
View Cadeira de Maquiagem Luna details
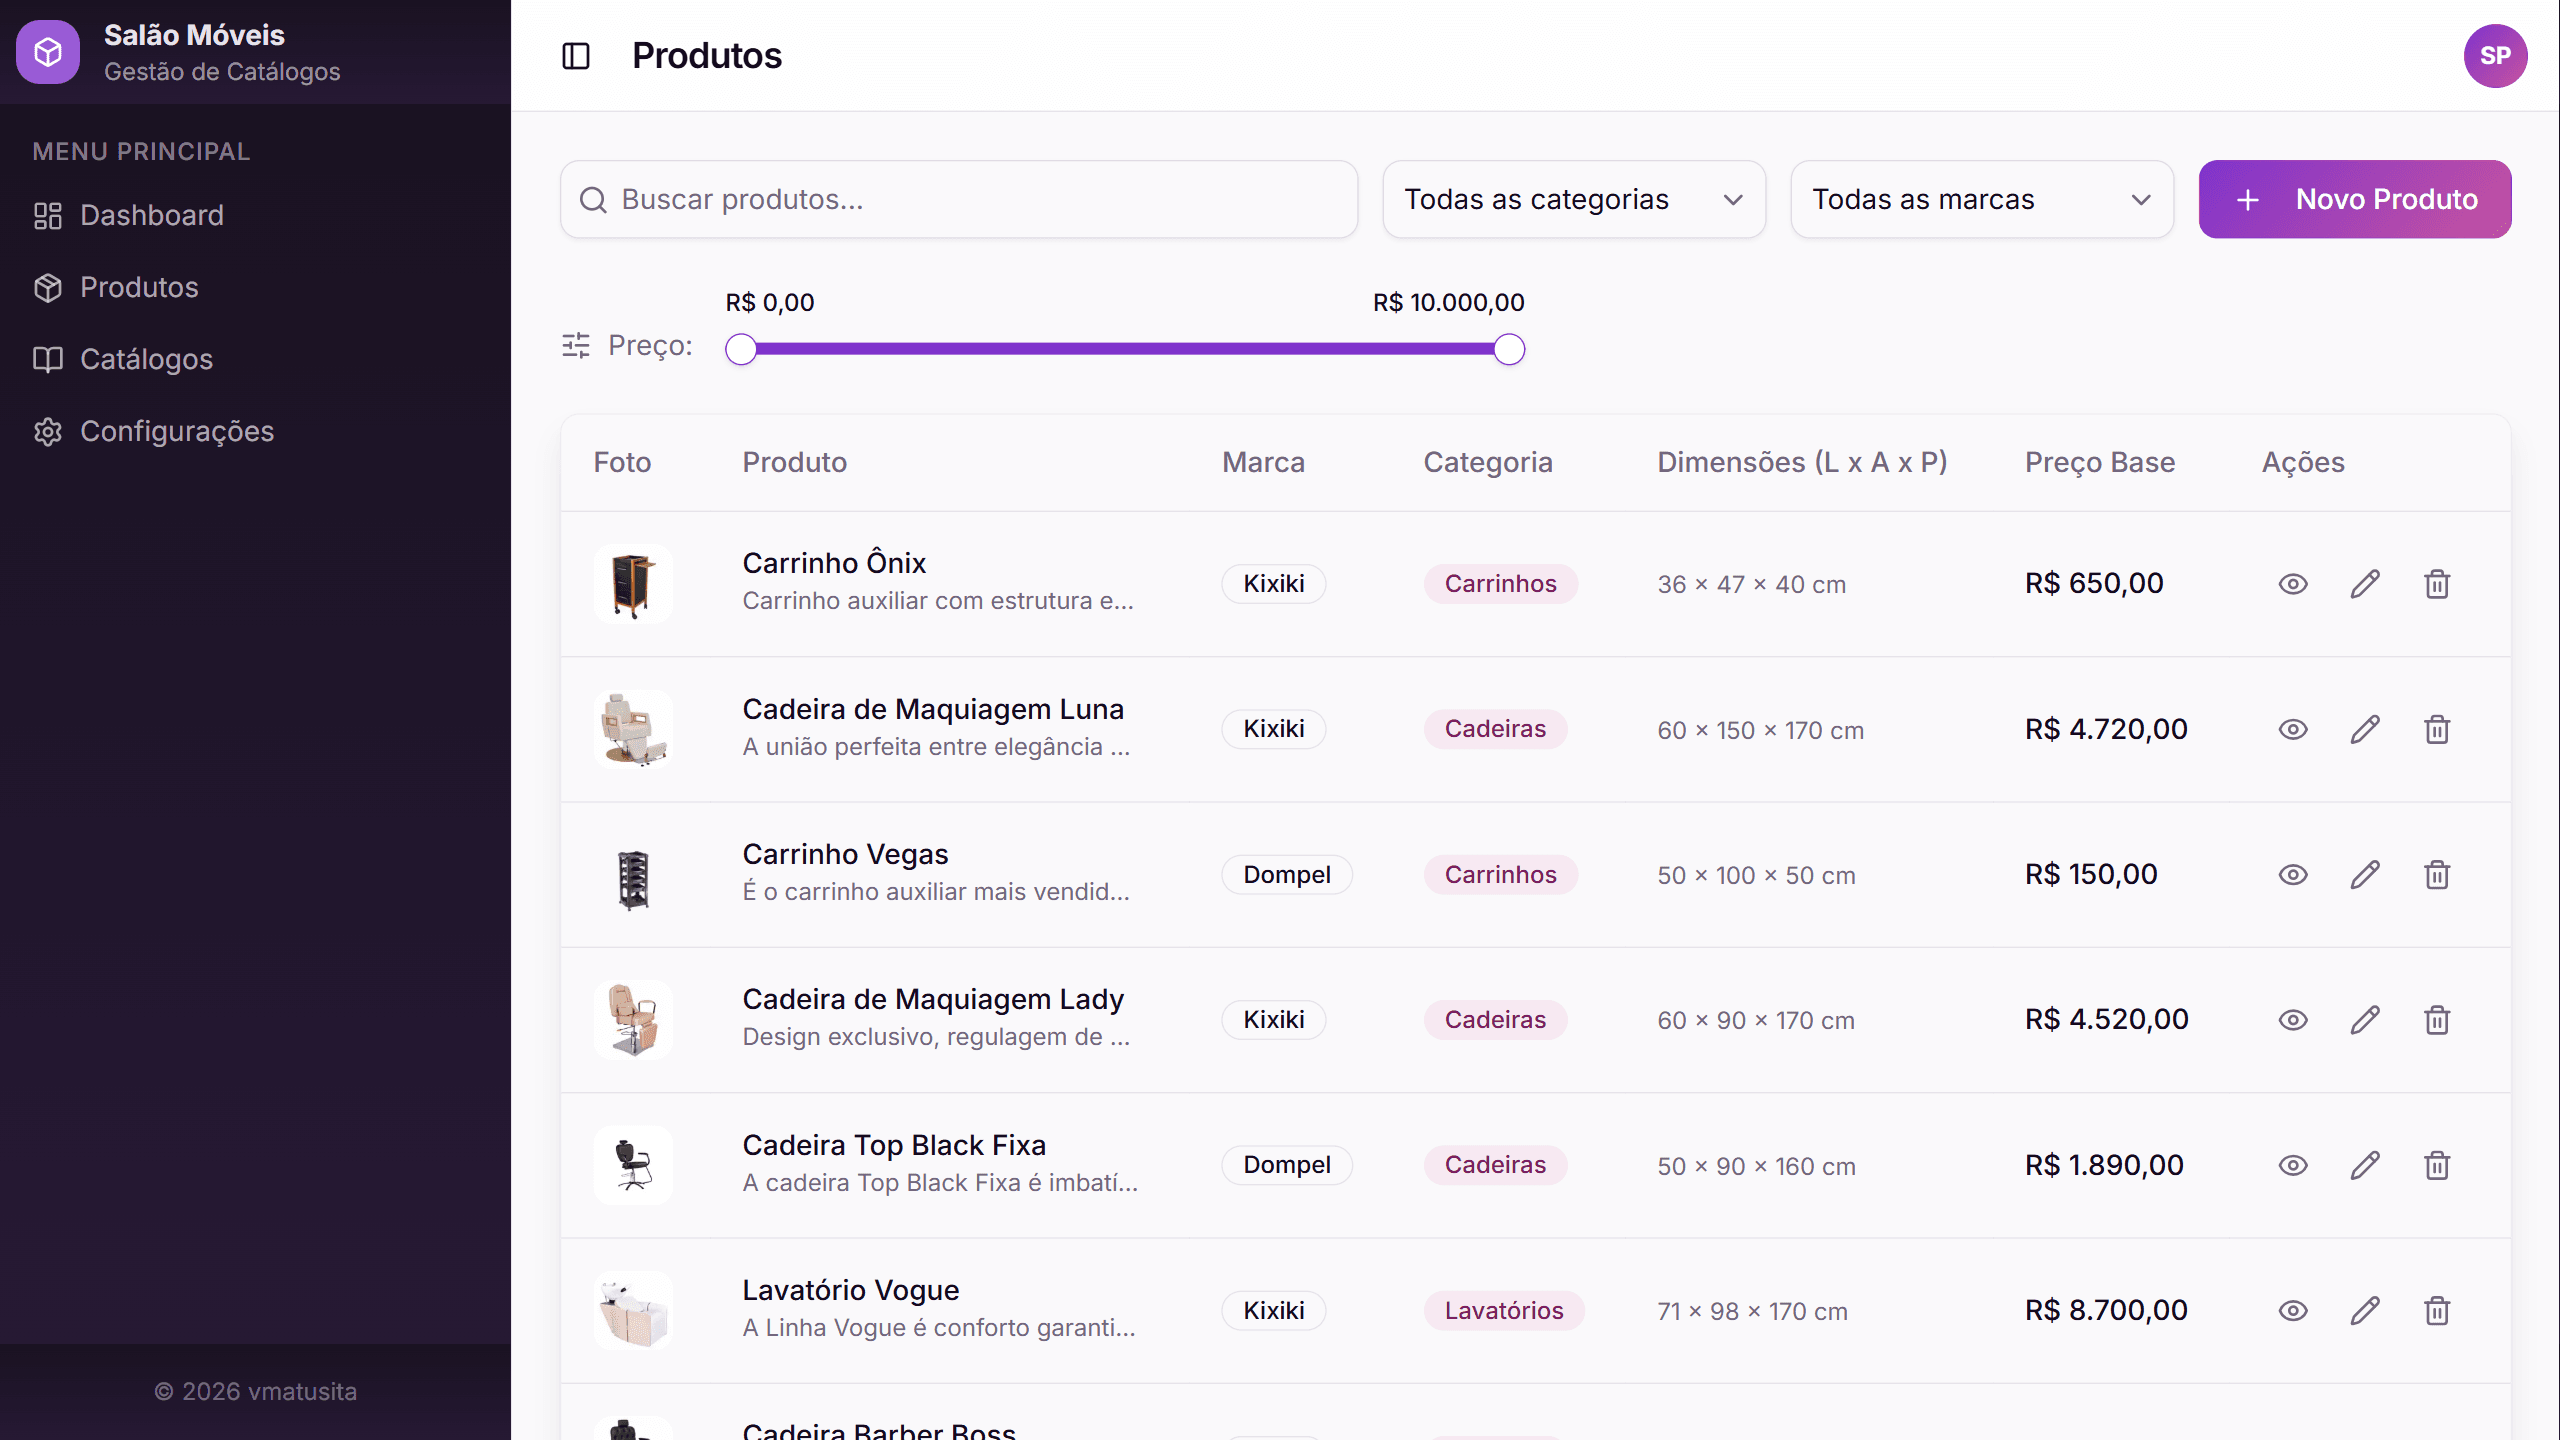tap(2293, 729)
